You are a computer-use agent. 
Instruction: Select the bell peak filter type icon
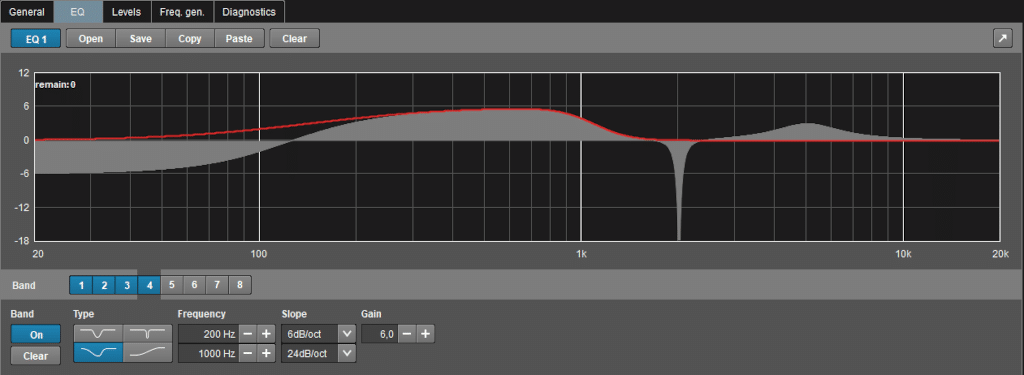point(98,334)
